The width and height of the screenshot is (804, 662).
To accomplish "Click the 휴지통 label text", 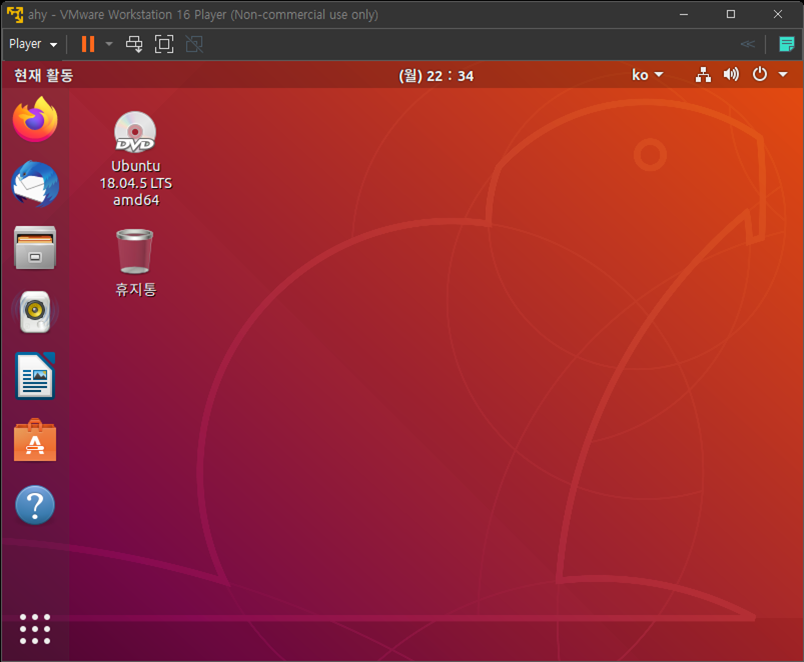I will pos(135,290).
